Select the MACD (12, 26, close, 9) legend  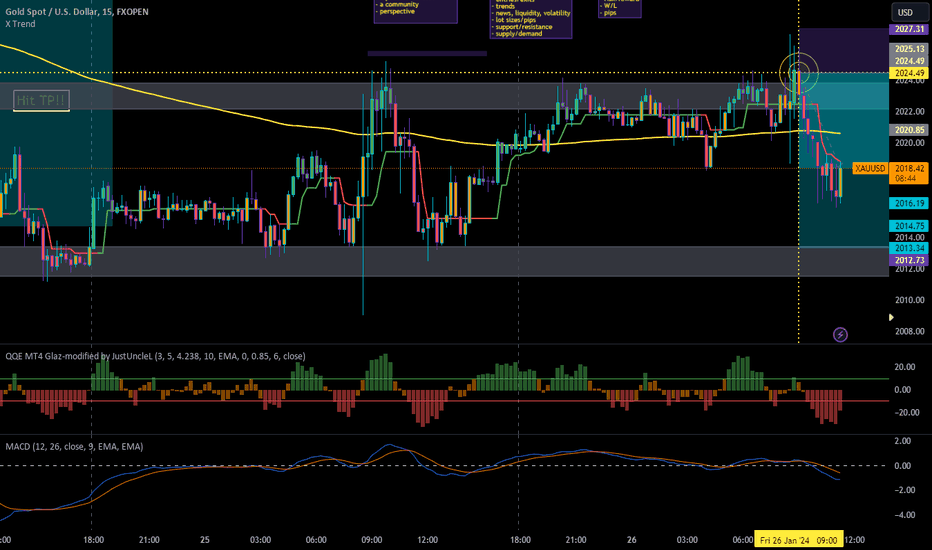pos(74,447)
